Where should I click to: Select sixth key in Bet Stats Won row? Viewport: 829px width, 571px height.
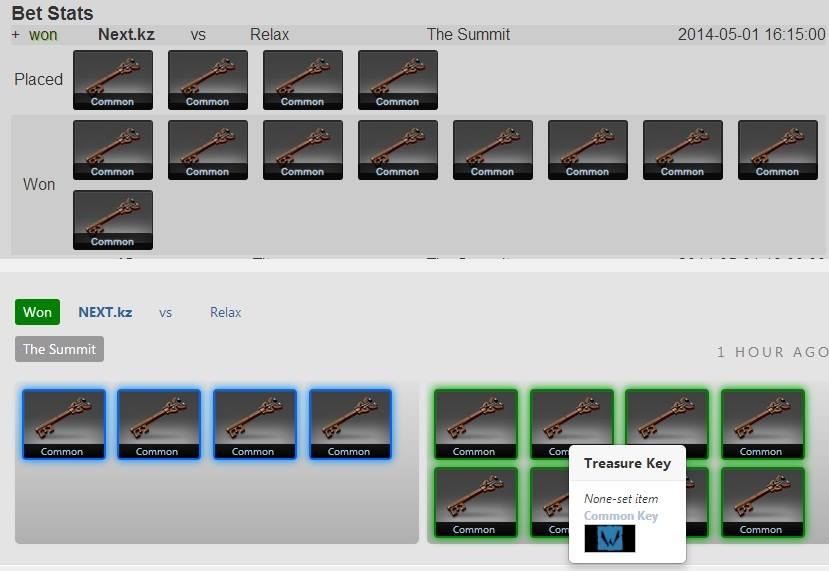[x=588, y=150]
